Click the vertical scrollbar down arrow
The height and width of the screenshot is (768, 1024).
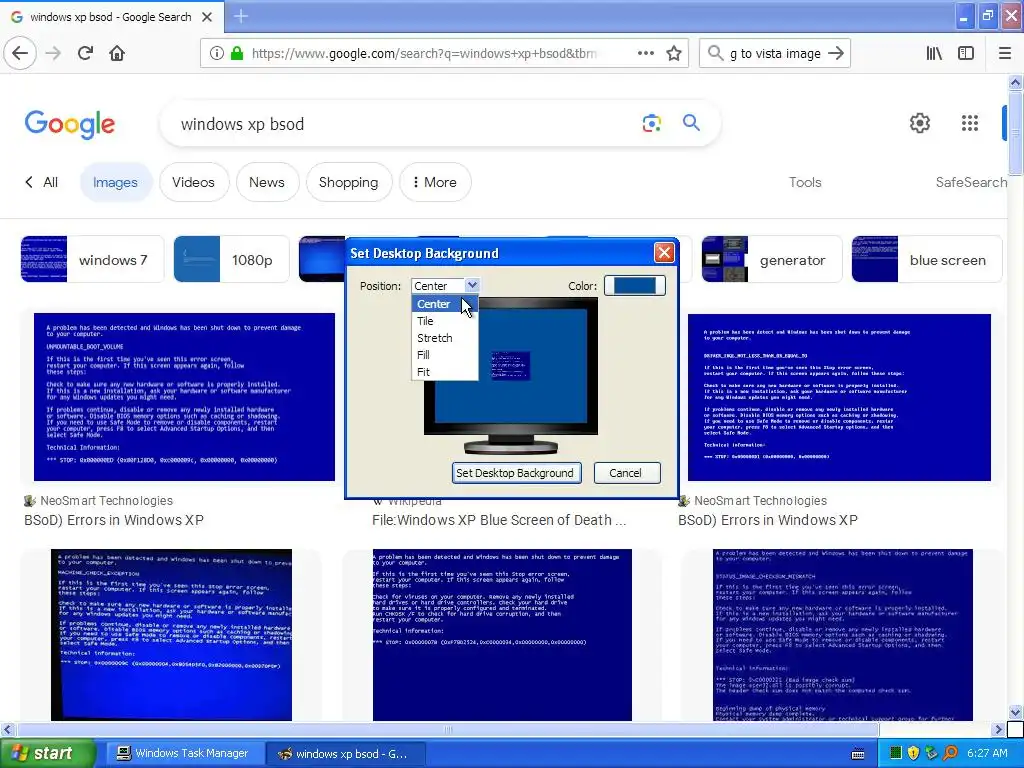point(1016,712)
